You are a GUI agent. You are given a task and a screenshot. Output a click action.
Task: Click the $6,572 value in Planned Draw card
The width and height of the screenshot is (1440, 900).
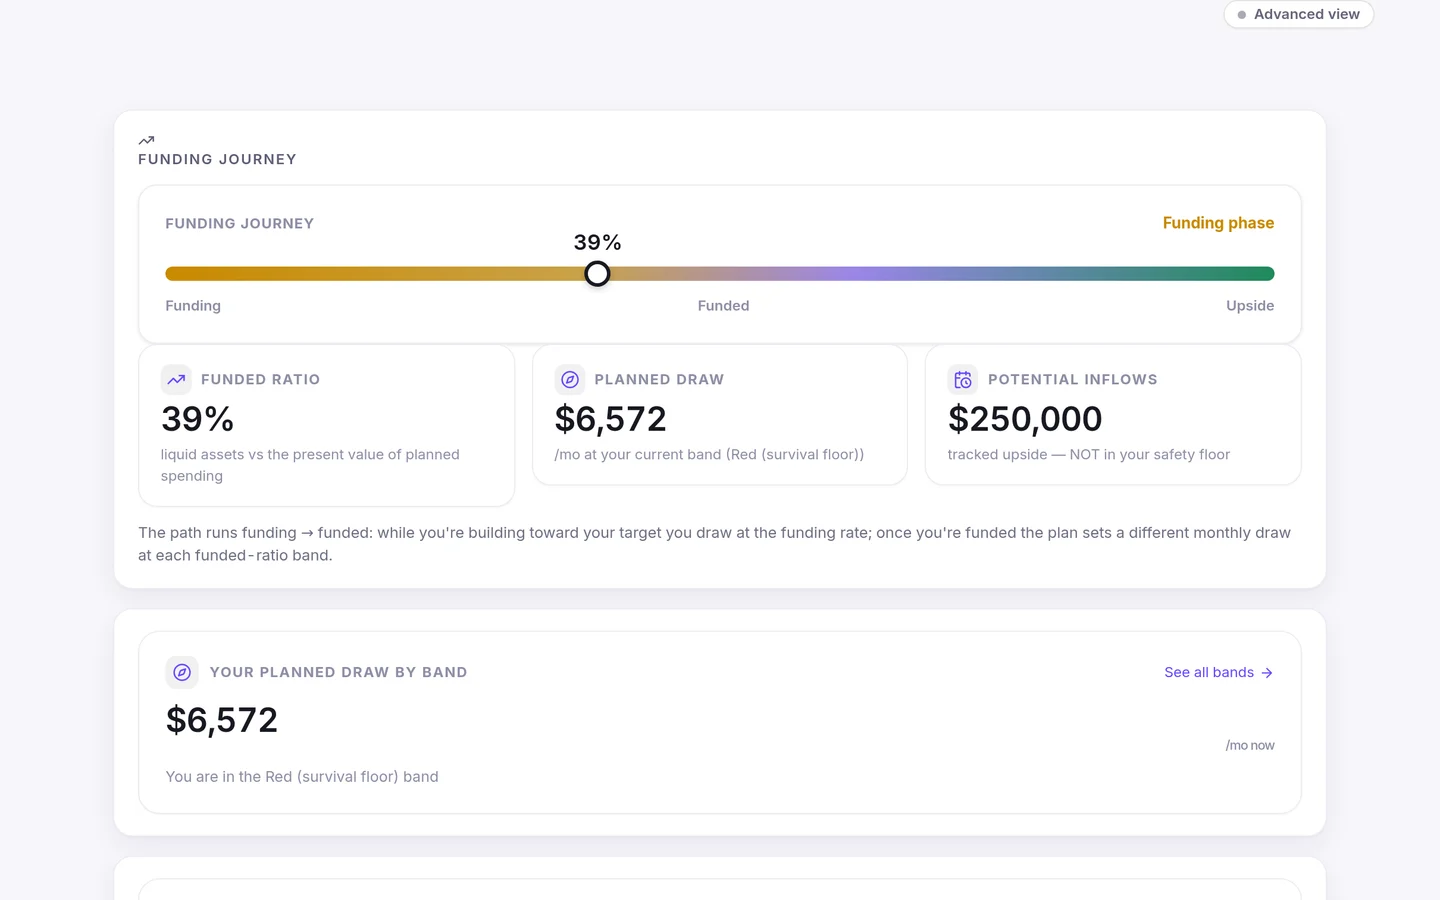[x=610, y=419]
